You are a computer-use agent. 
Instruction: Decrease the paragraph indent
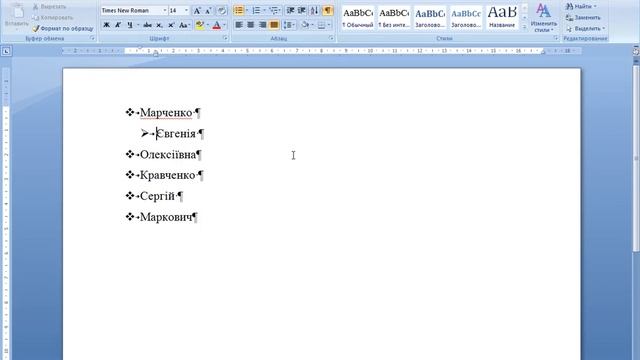click(290, 11)
